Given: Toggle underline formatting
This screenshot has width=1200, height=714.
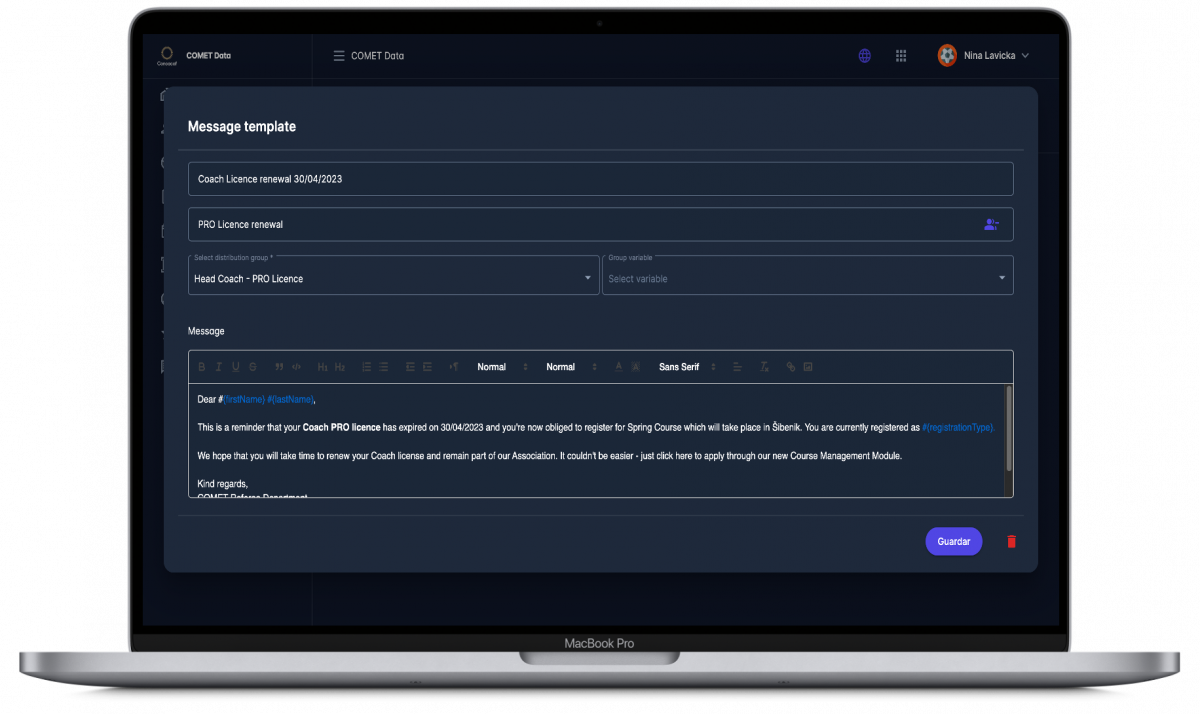Looking at the screenshot, I should (235, 367).
